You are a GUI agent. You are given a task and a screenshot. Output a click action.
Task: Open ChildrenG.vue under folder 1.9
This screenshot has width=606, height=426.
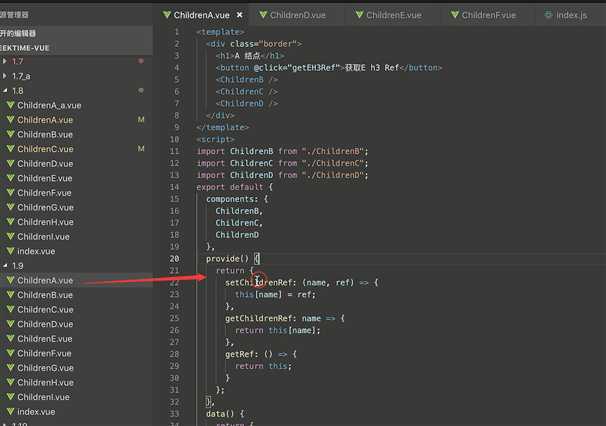46,368
